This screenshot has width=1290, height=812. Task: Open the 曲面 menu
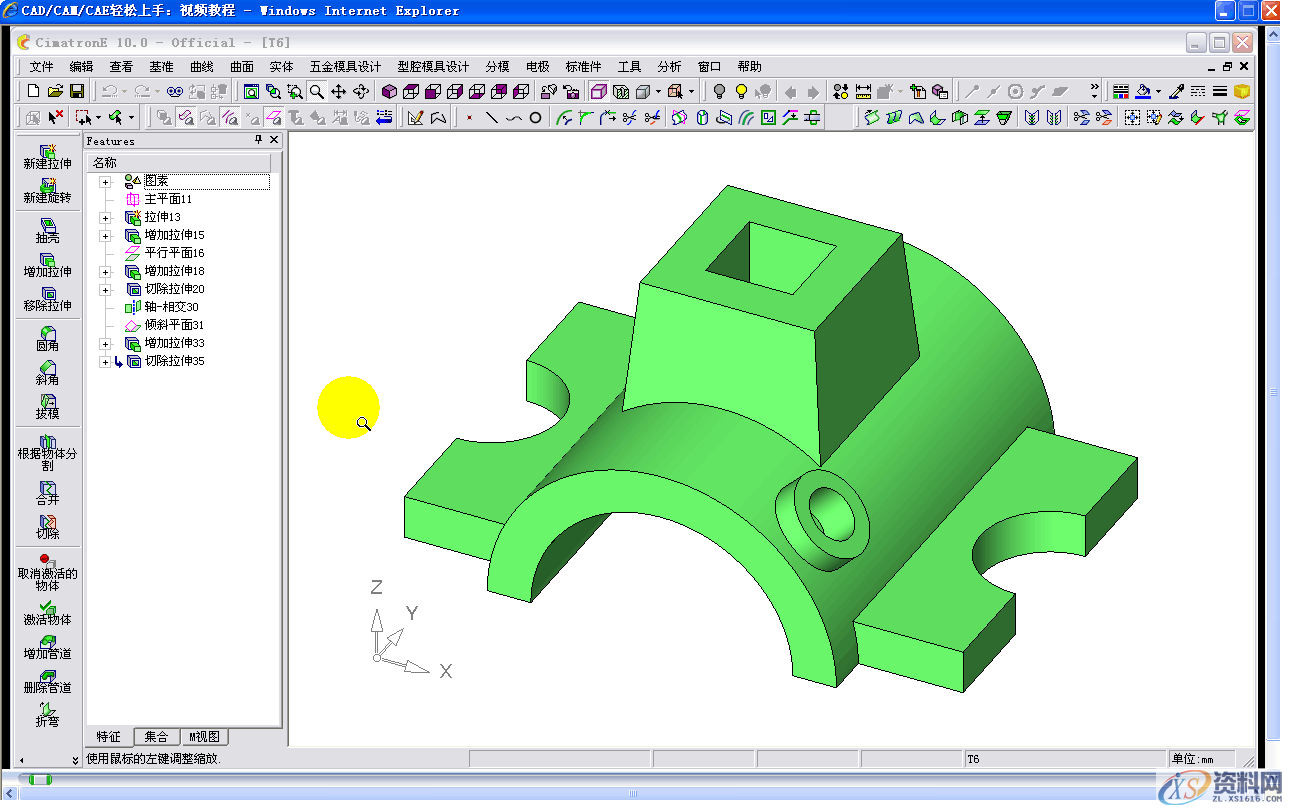(x=242, y=67)
